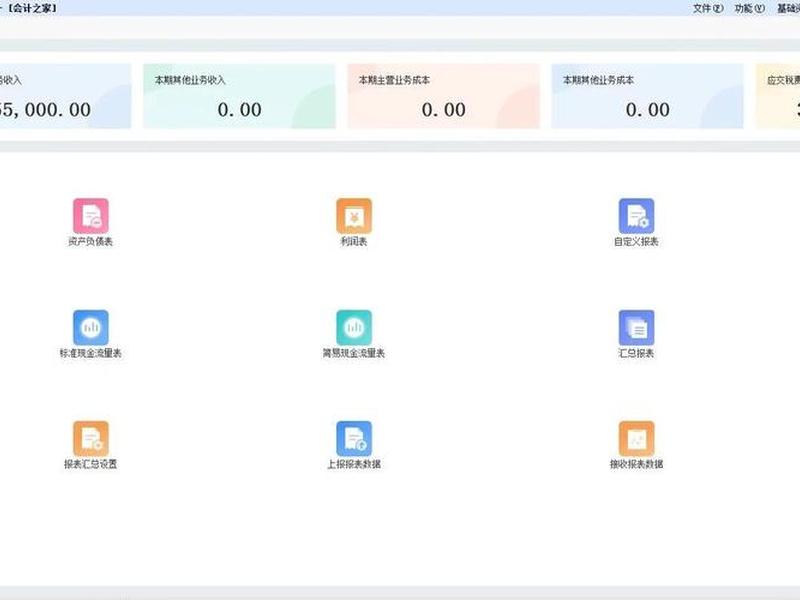Click the 0.00 value under 本期主营业务成本
The image size is (800, 600).
[443, 110]
